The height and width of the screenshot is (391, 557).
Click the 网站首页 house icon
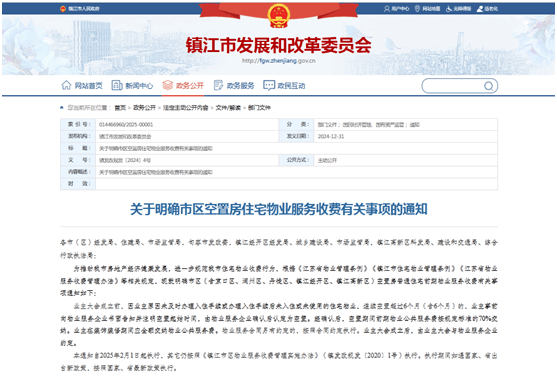(x=66, y=85)
